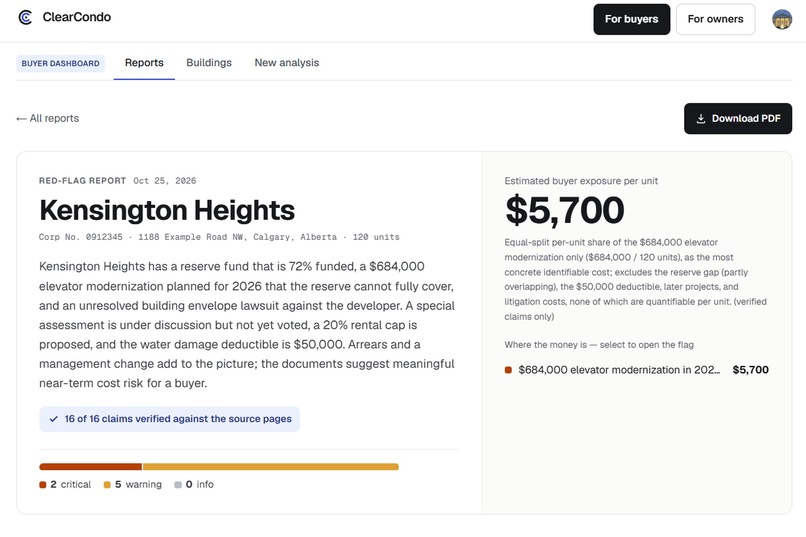
Task: Open the 16 of 16 claims verified badge
Action: pos(170,419)
